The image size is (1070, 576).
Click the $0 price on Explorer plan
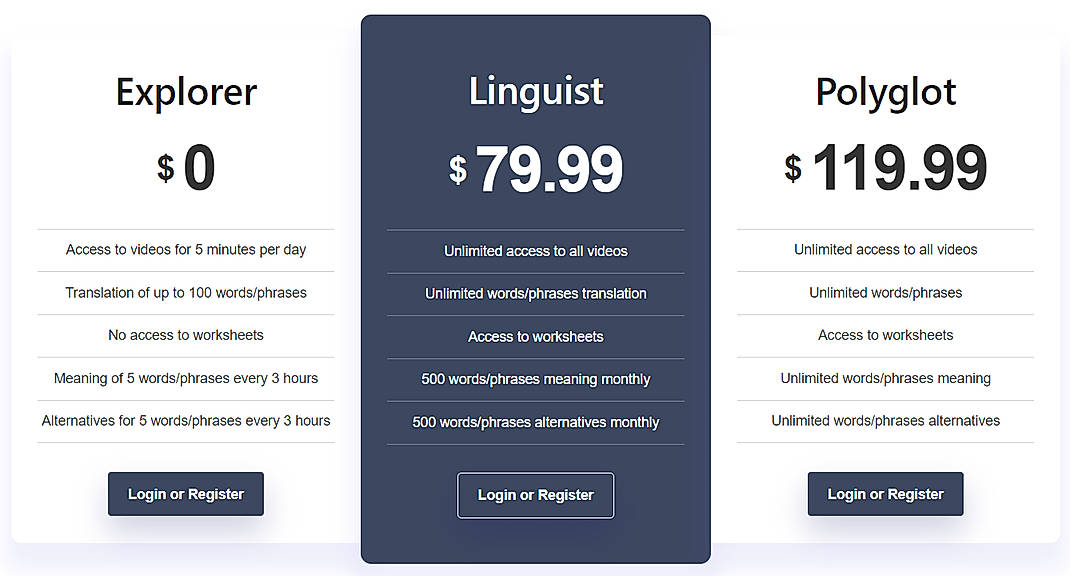click(x=185, y=168)
